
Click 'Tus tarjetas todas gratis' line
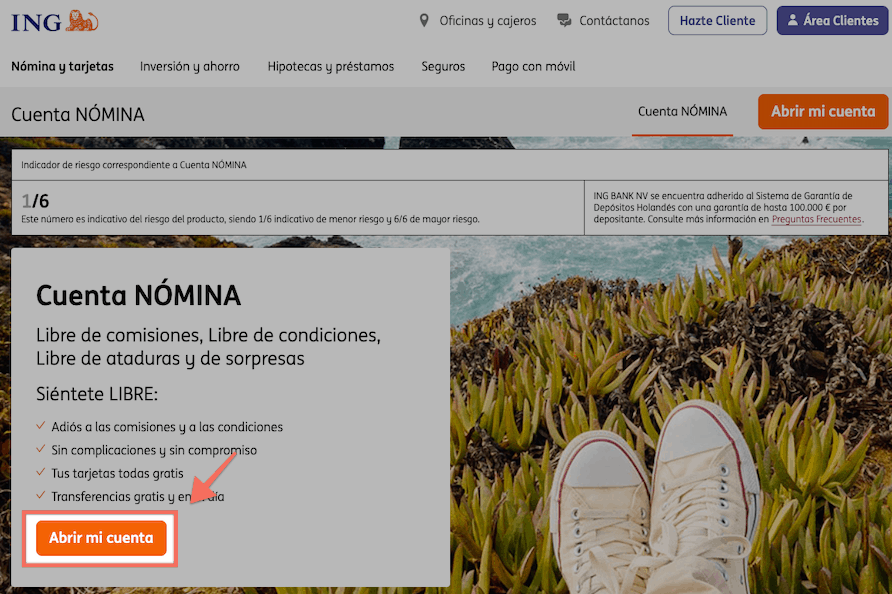pyautogui.click(x=117, y=473)
